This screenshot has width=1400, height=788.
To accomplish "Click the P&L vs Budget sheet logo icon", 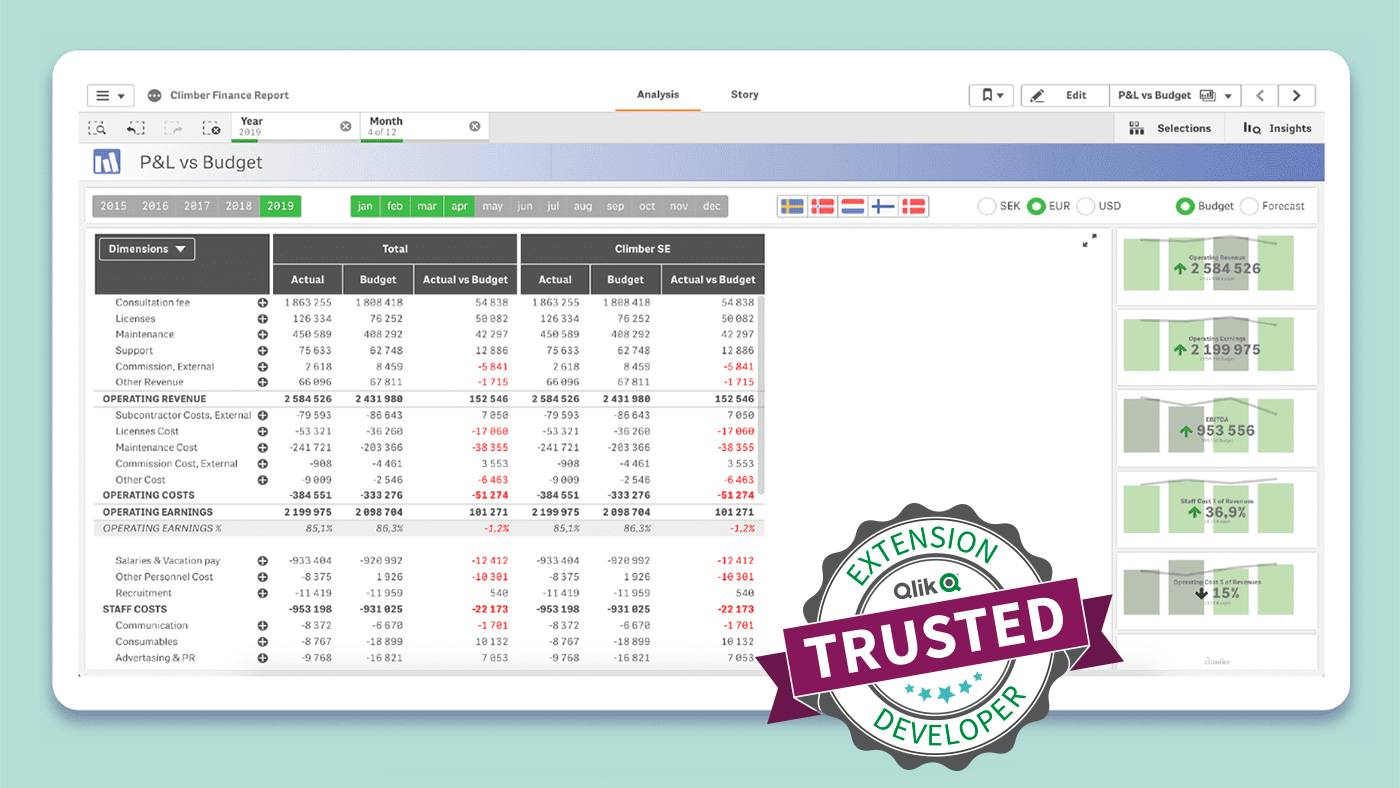I will 107,162.
